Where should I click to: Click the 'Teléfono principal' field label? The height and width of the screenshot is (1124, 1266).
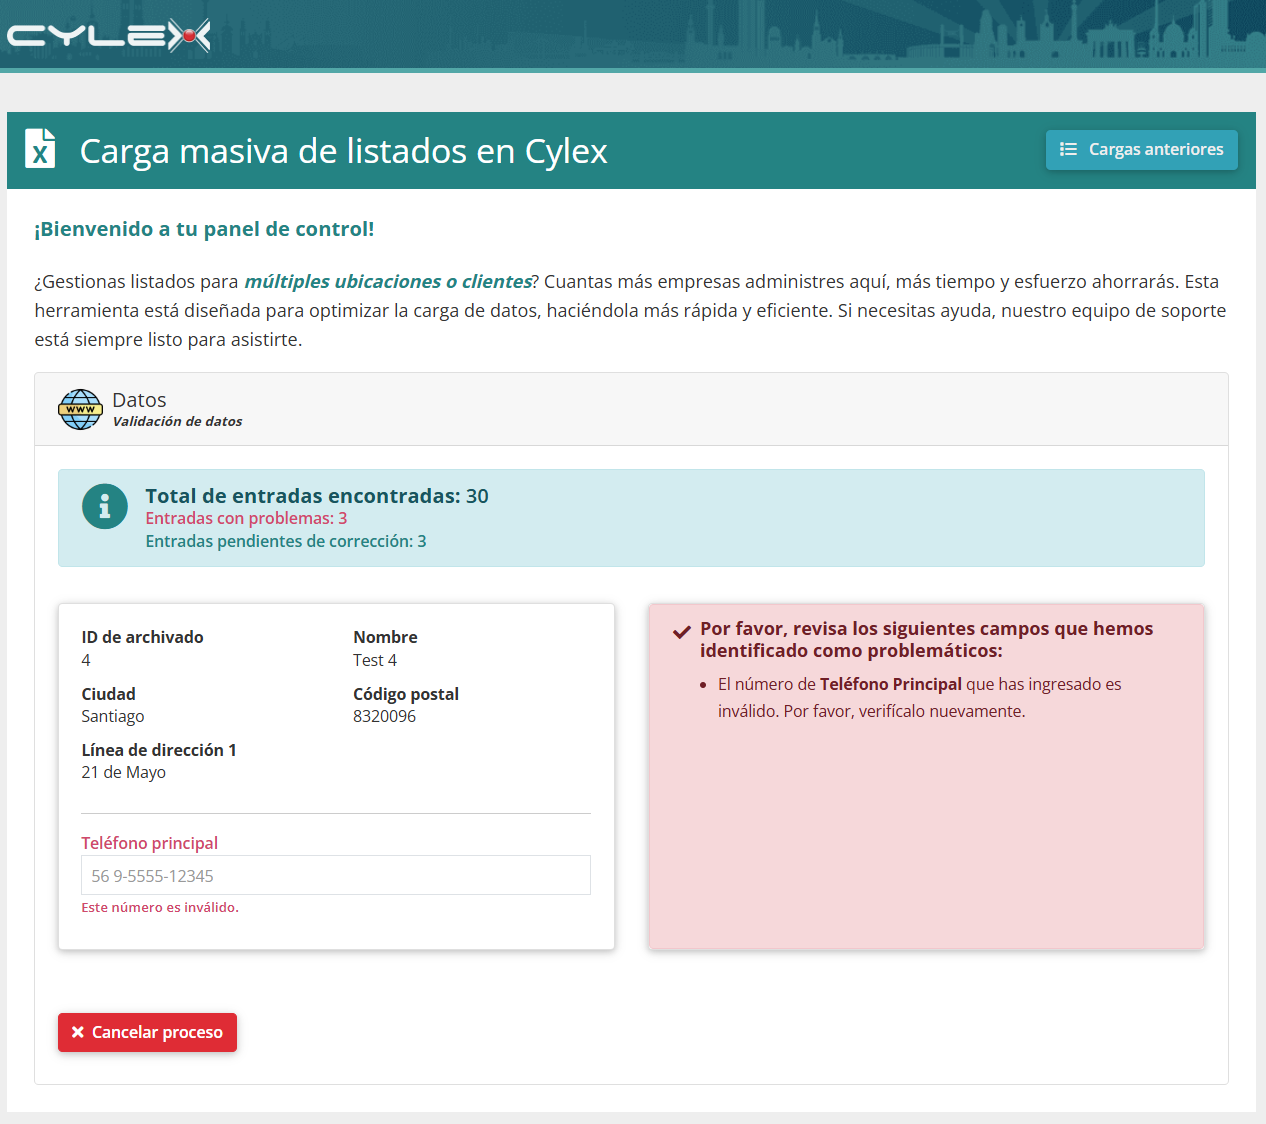tap(150, 843)
